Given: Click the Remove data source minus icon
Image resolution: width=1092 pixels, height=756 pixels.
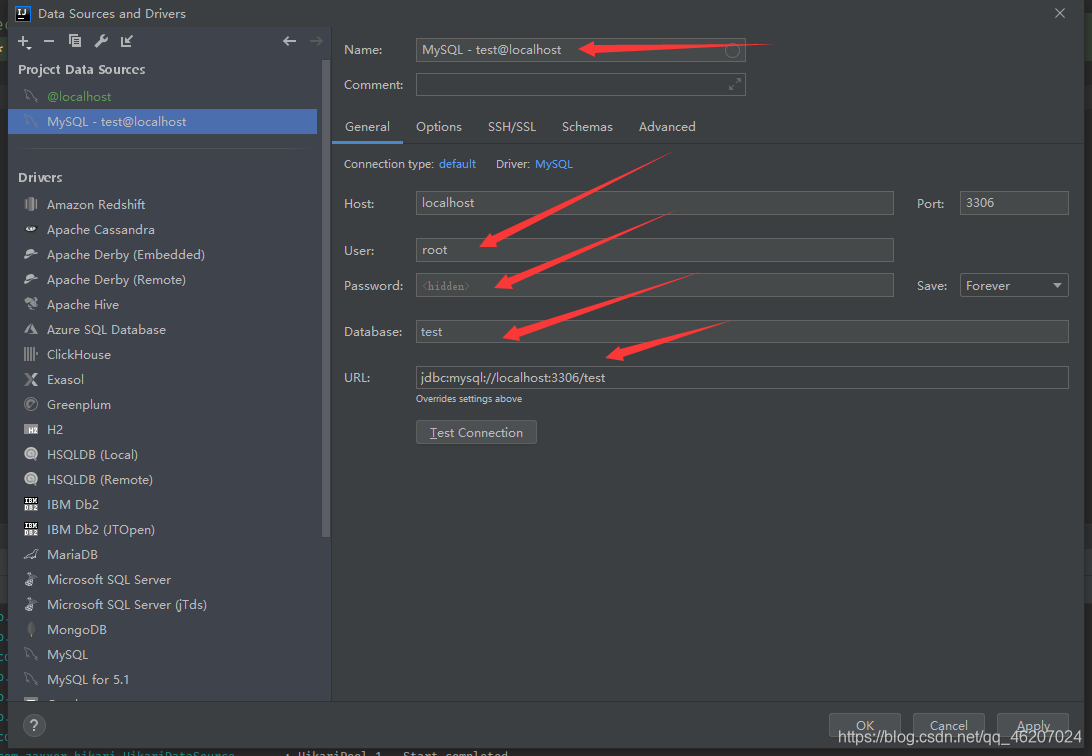Looking at the screenshot, I should [49, 42].
